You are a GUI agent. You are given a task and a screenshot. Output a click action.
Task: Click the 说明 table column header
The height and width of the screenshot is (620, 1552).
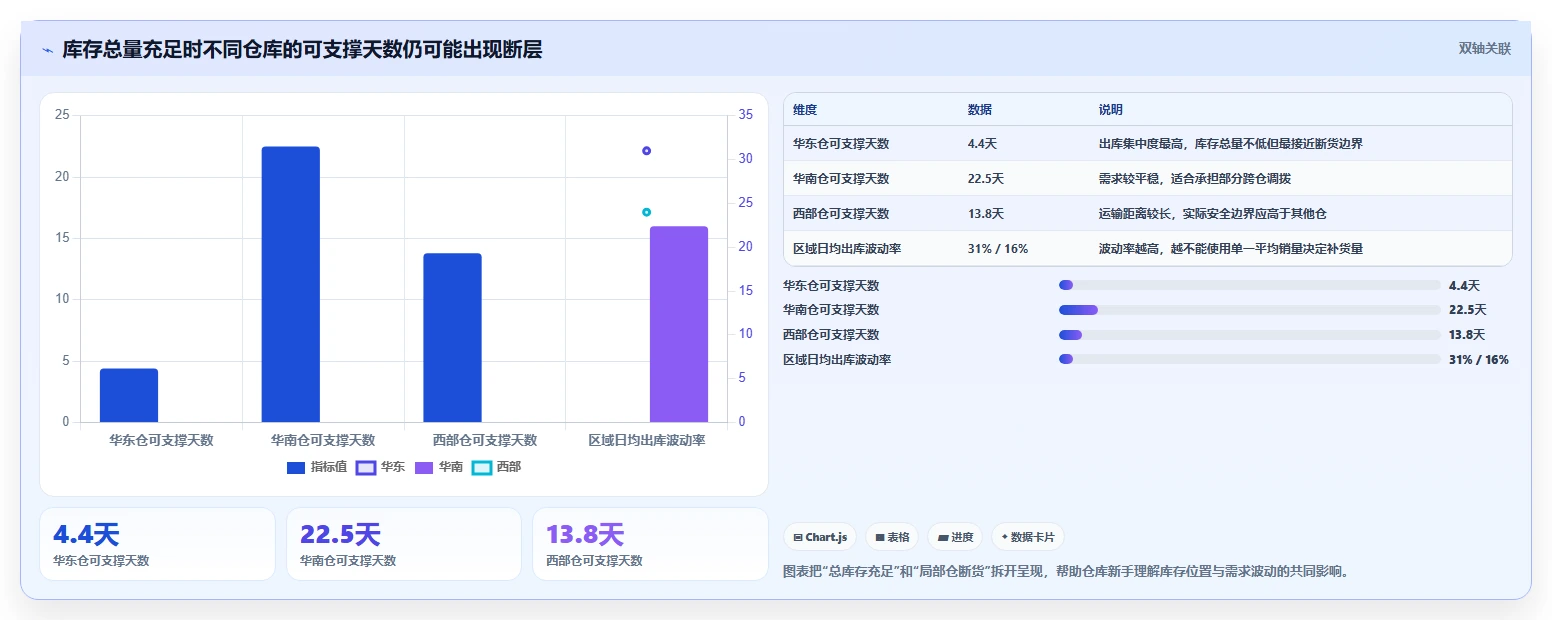(1110, 110)
